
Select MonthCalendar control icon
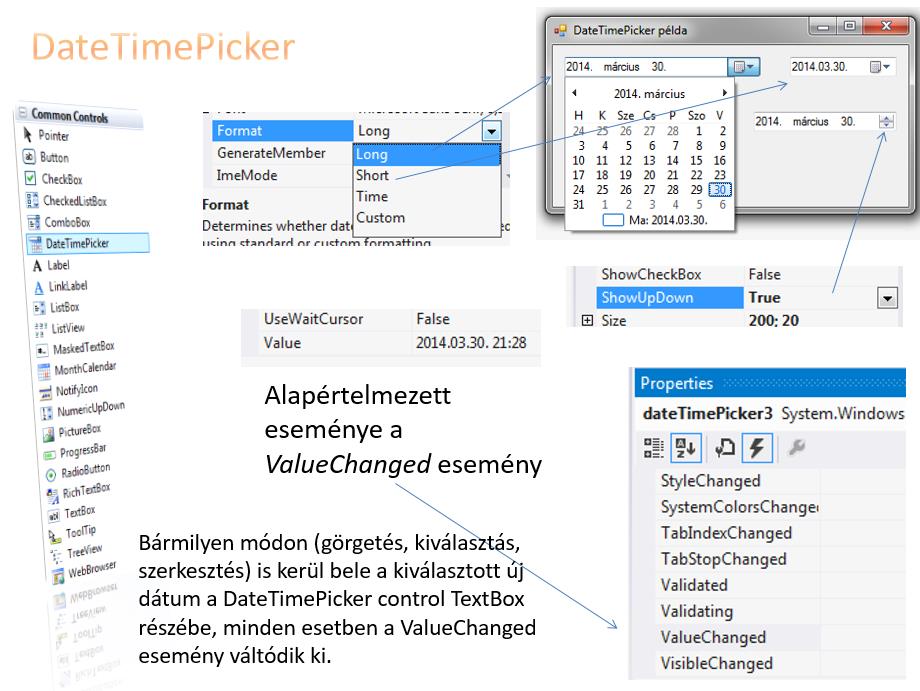click(x=44, y=371)
